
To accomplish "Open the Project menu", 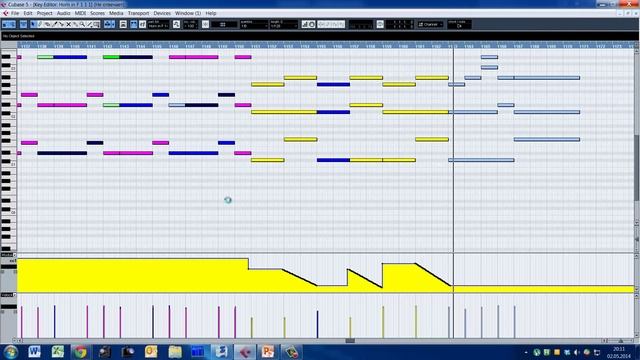I will 44,13.
